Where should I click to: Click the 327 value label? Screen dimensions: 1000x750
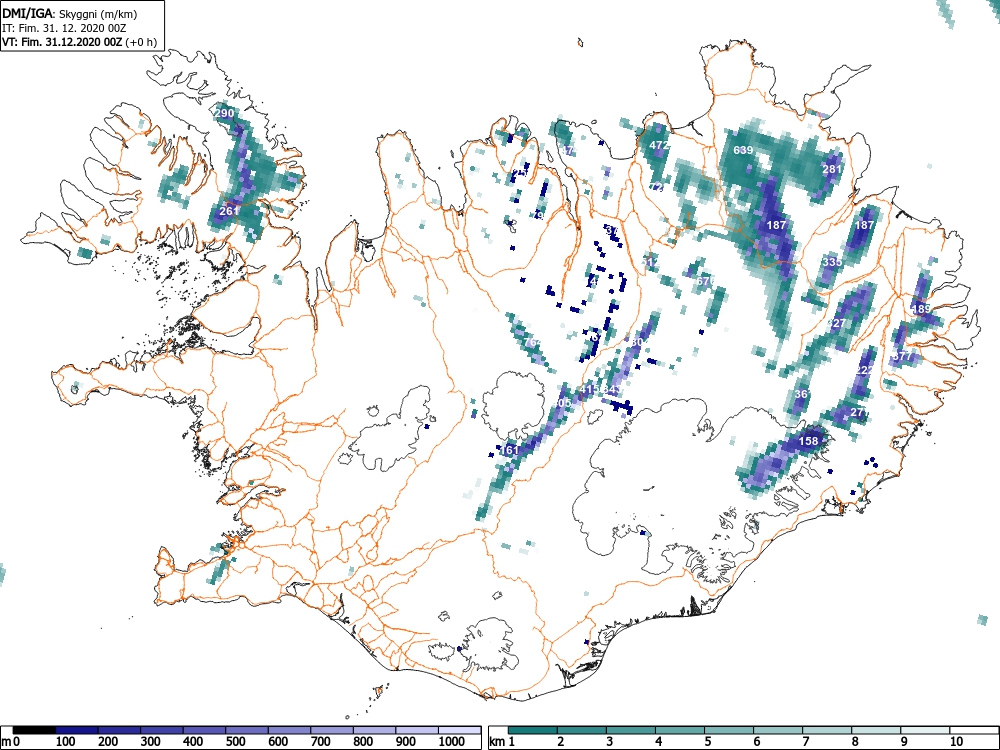tap(835, 323)
